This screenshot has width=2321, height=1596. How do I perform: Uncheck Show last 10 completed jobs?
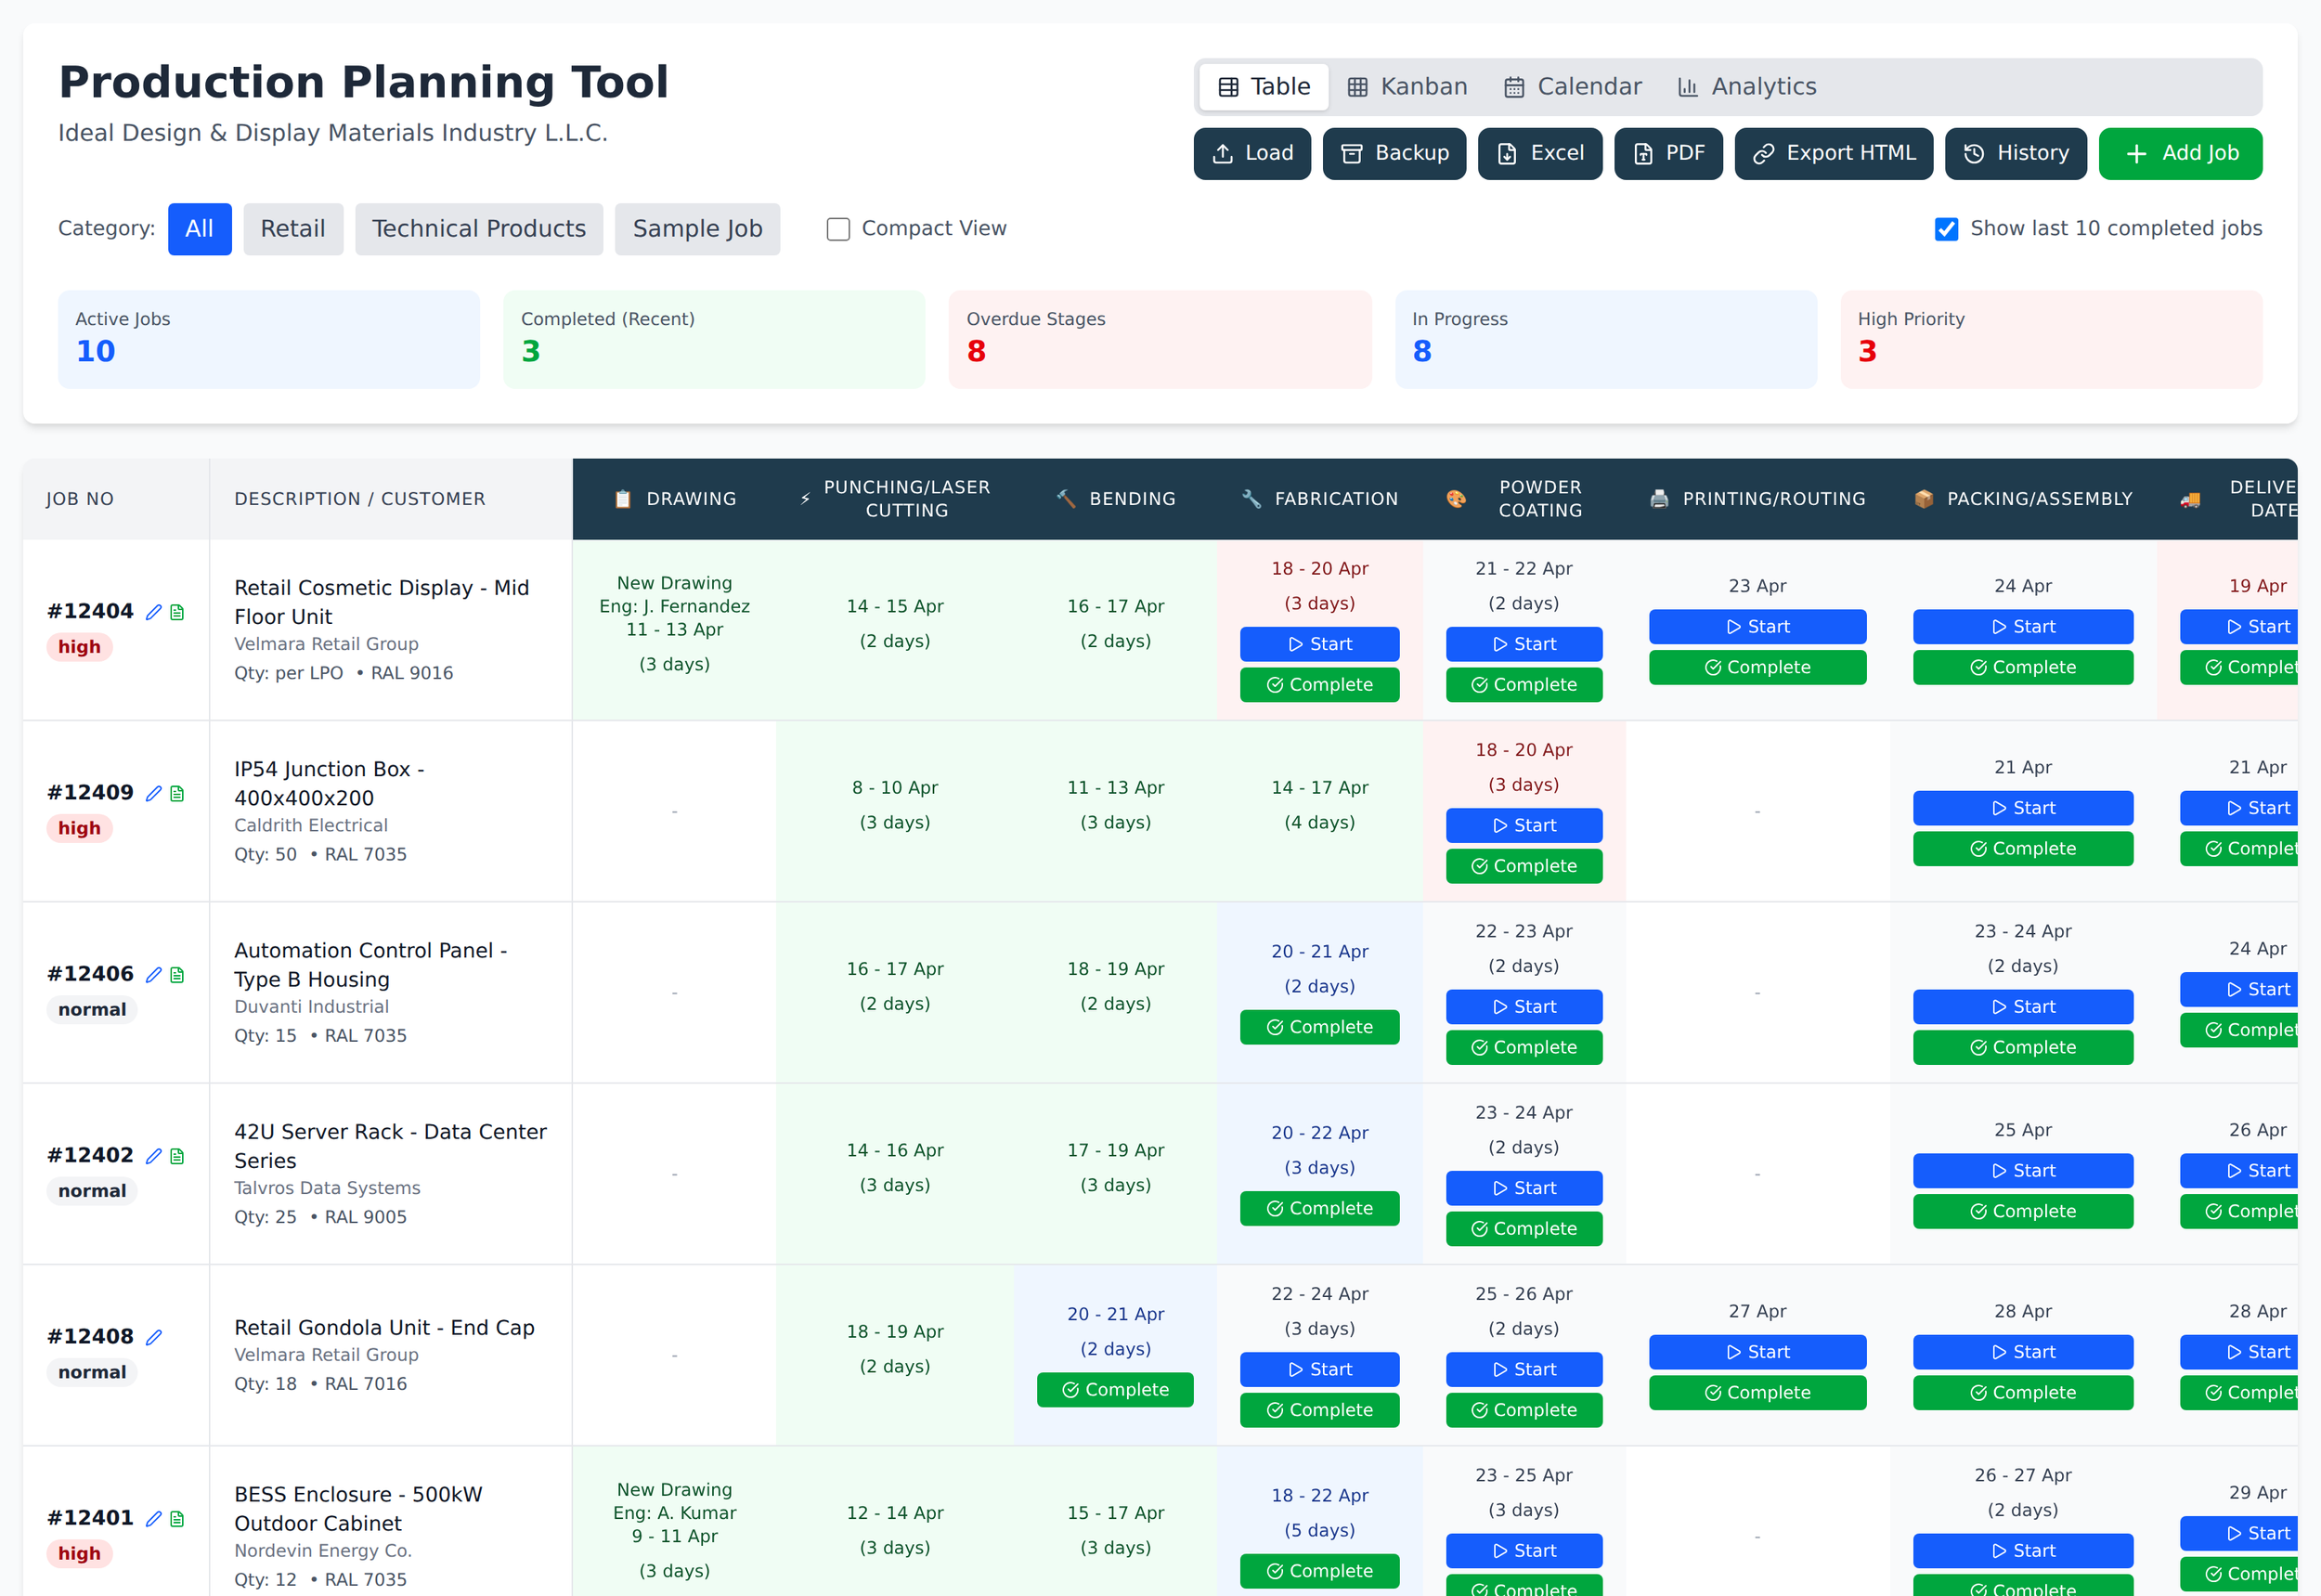1946,229
